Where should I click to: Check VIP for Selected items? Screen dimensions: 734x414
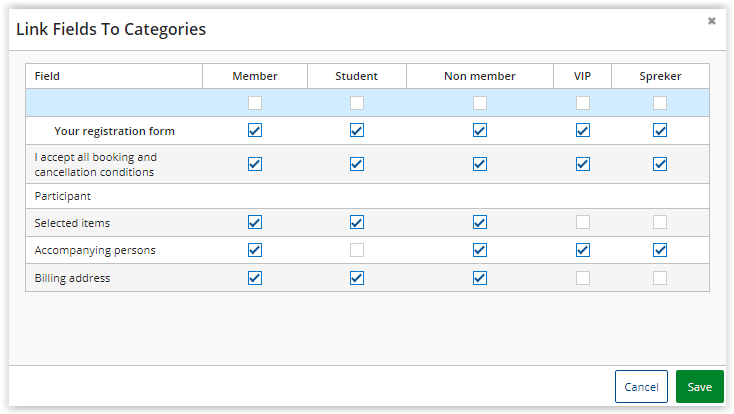coord(583,222)
